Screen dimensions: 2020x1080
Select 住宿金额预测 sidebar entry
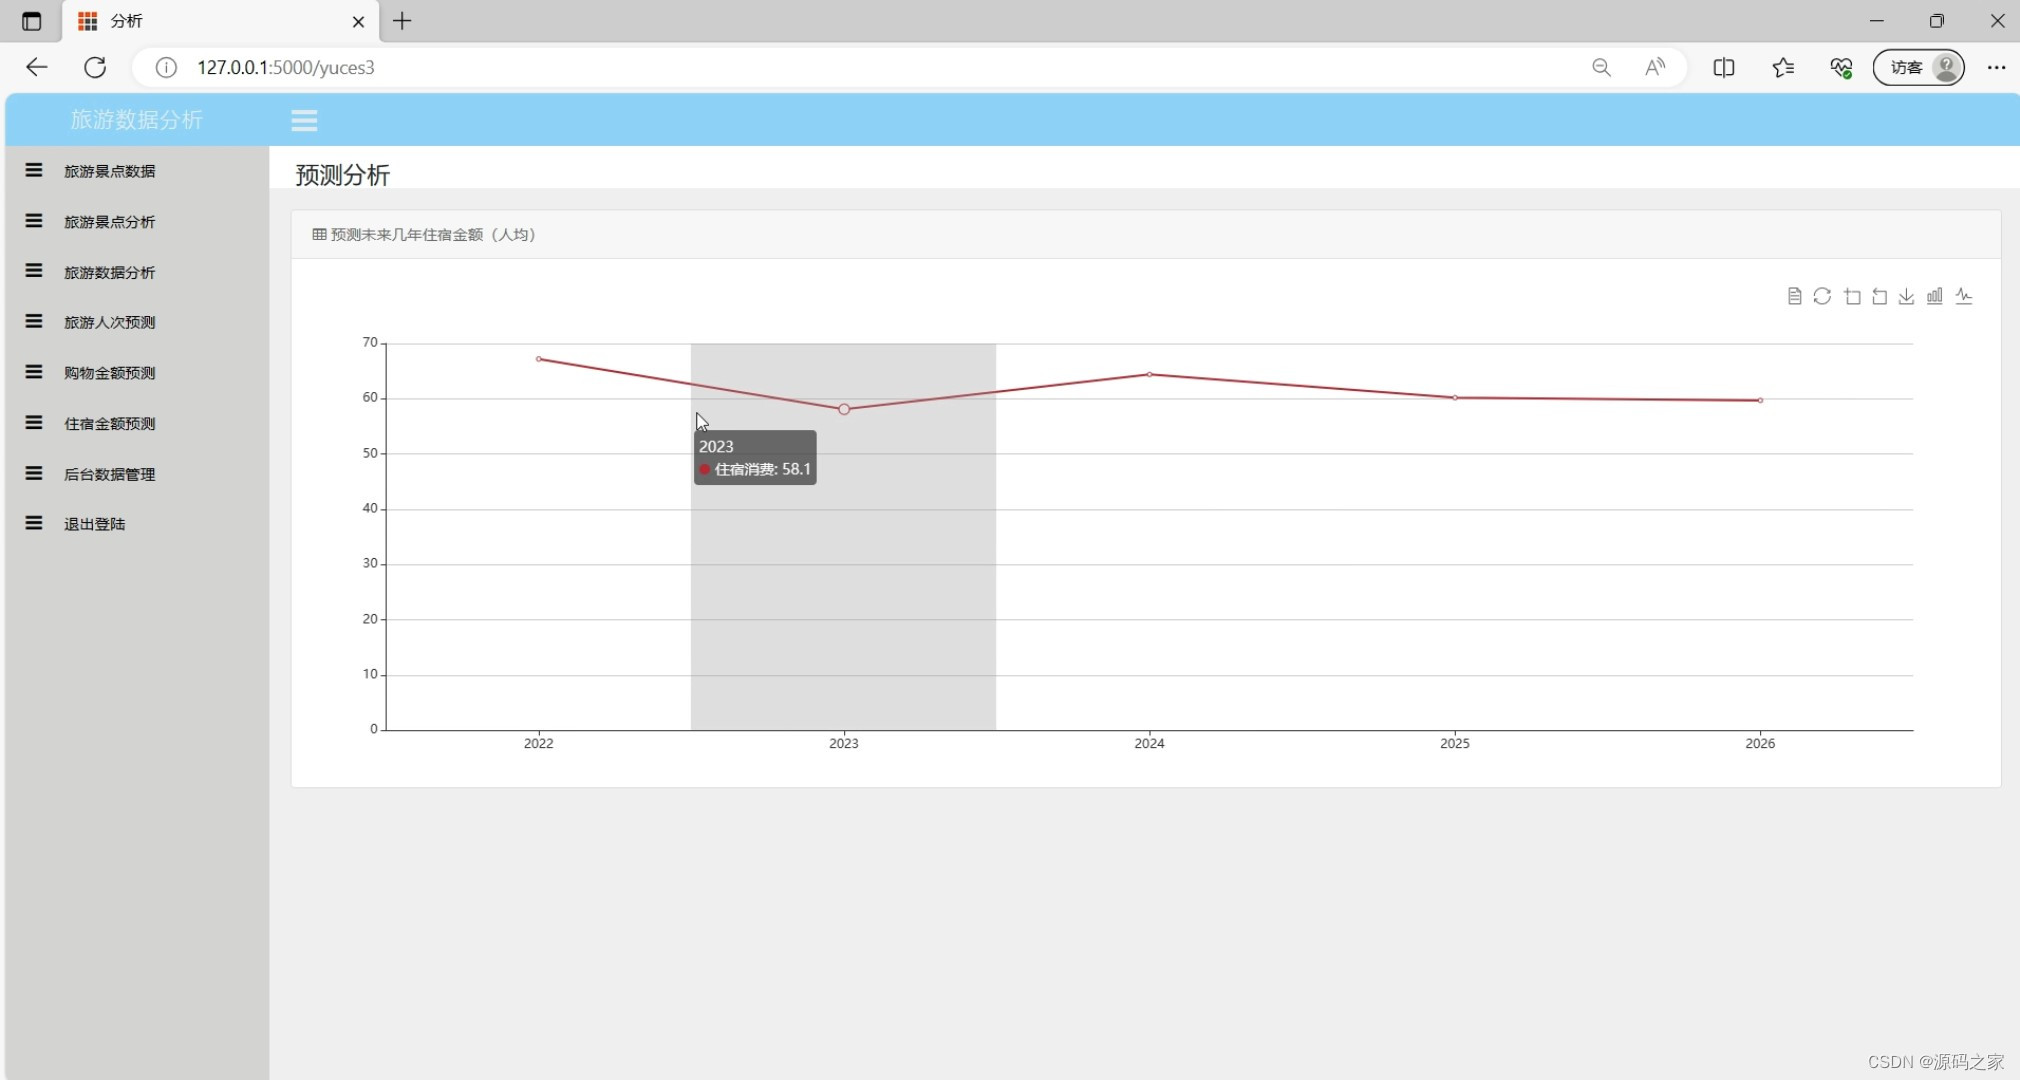tap(109, 424)
